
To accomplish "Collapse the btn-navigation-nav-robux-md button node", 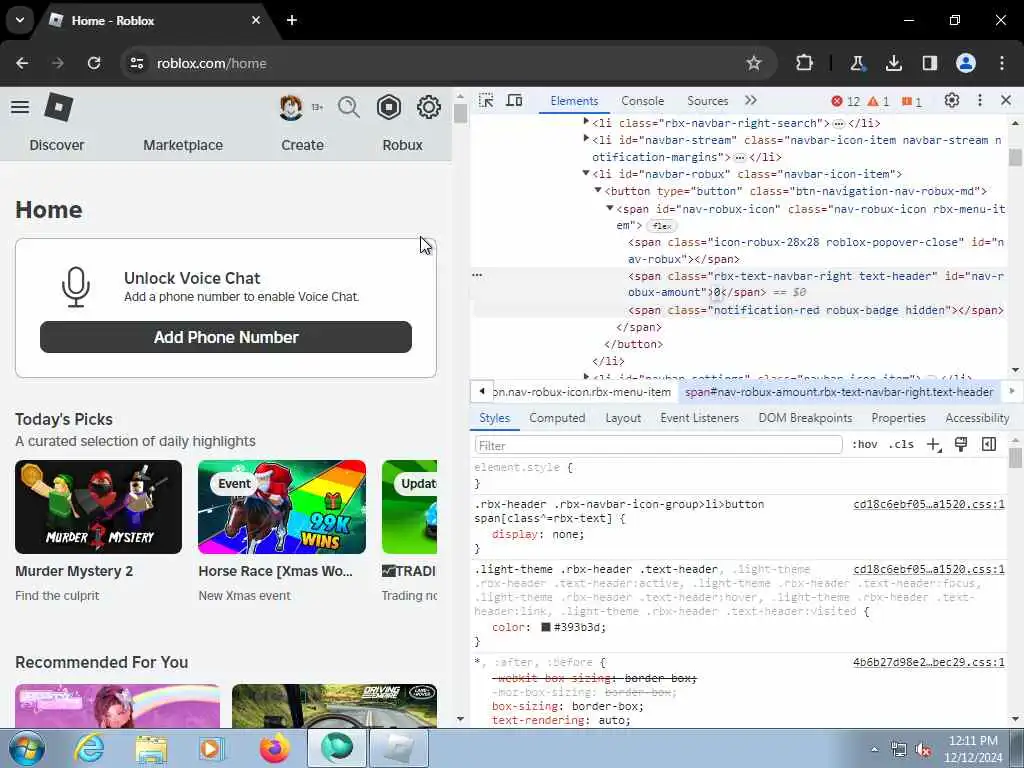I will coord(598,191).
